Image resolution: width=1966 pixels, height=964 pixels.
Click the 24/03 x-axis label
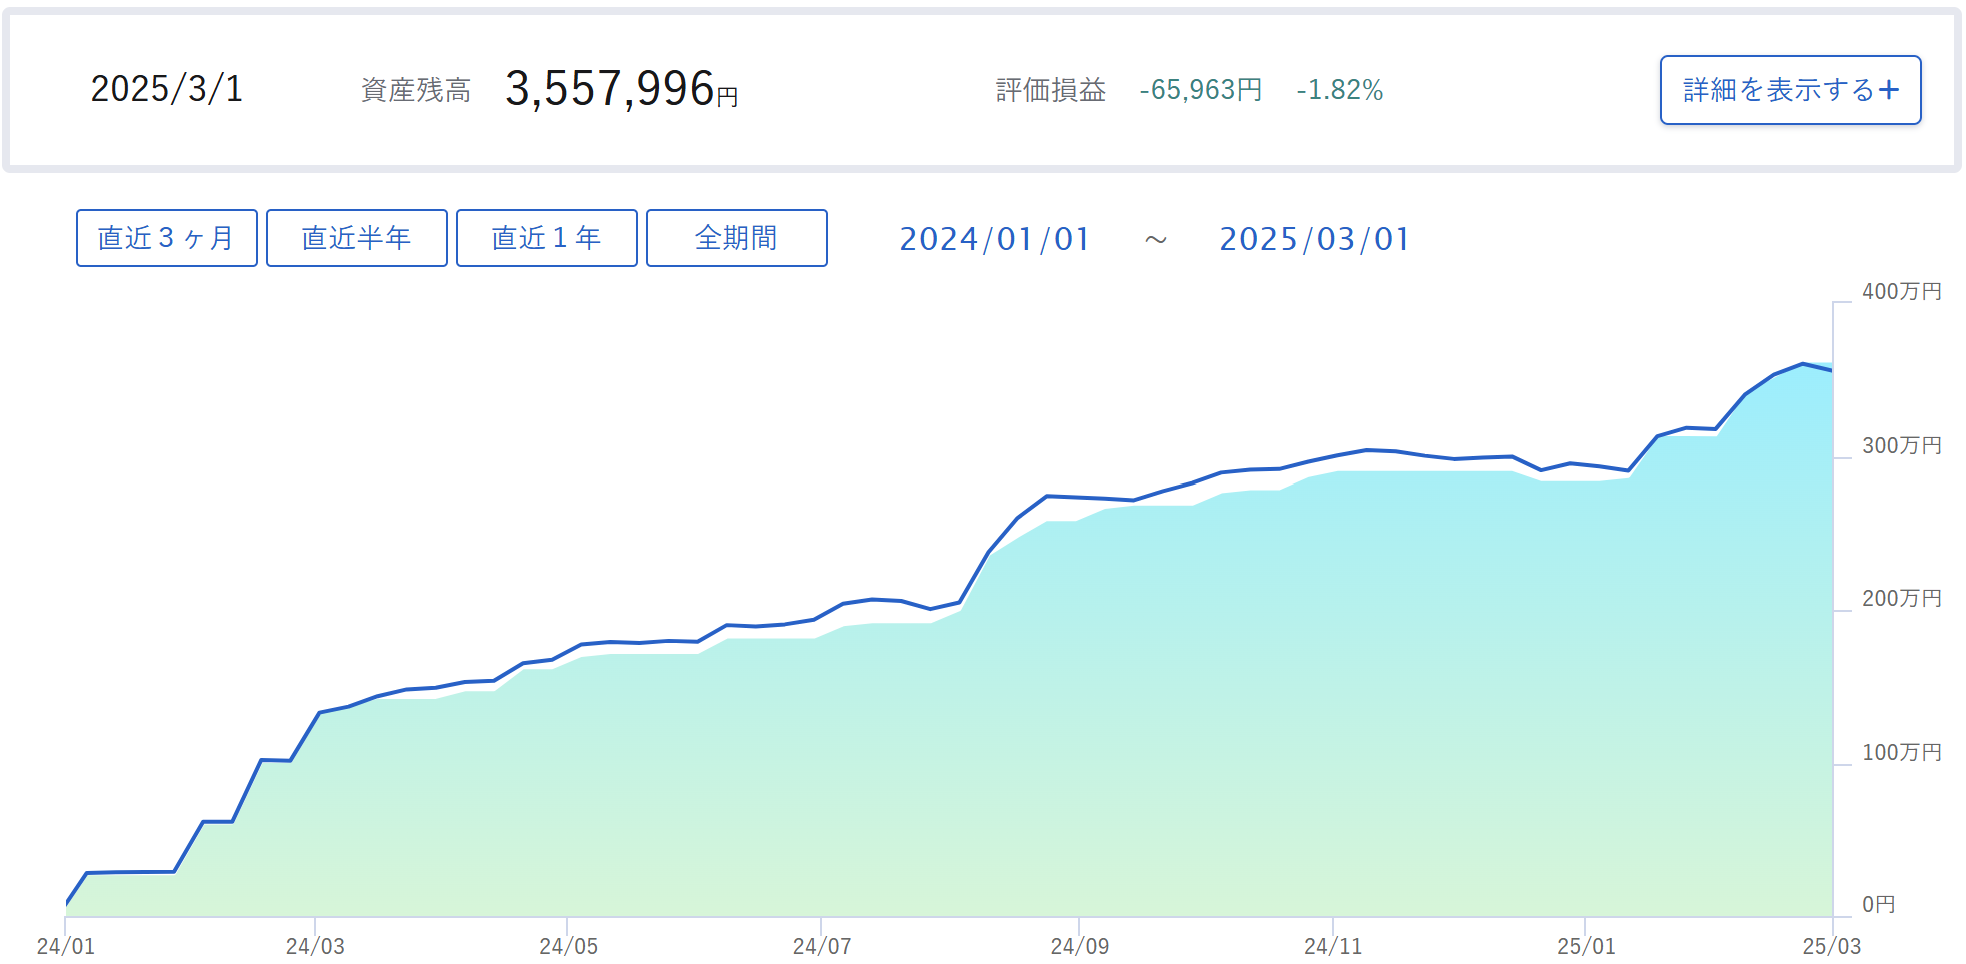pos(315,946)
